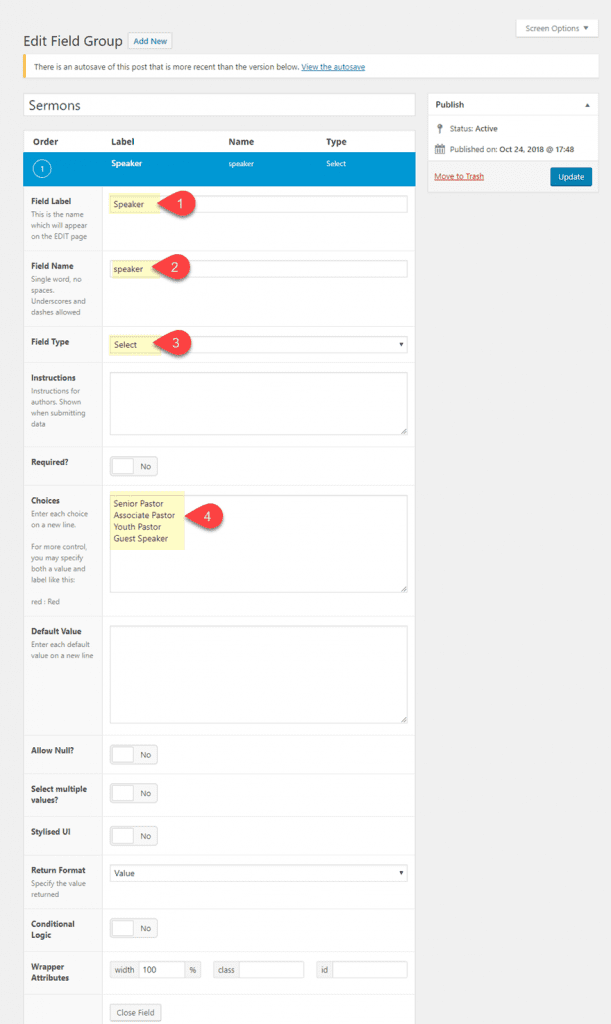Open the Return Format dropdown
Screen dimensions: 611x1024
click(257, 872)
